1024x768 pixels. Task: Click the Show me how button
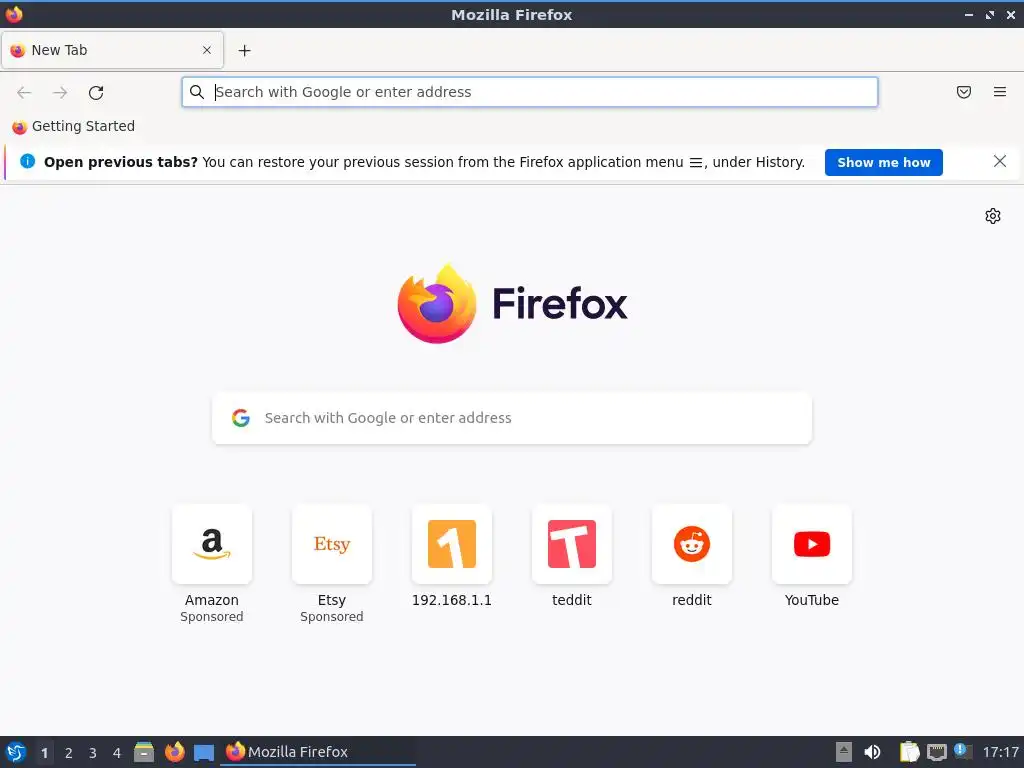(884, 163)
